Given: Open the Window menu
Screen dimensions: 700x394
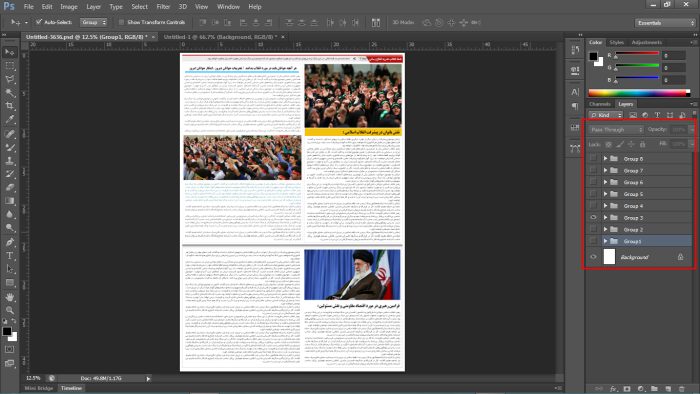Looking at the screenshot, I should [228, 7].
